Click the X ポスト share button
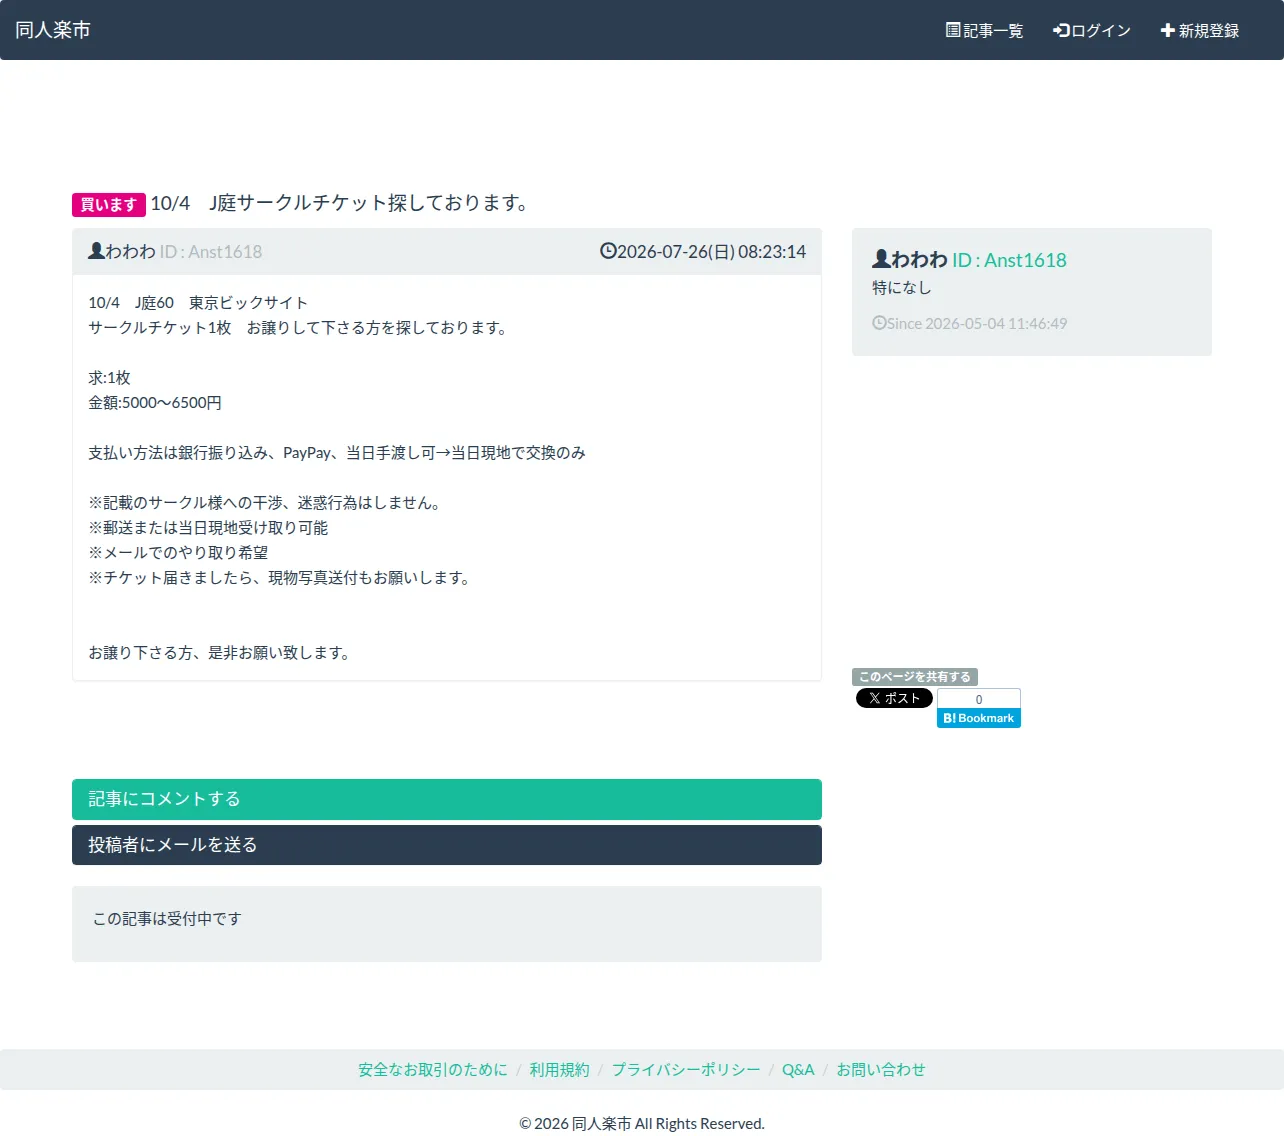Screen dimensions: 1284x1136 pyautogui.click(x=894, y=698)
